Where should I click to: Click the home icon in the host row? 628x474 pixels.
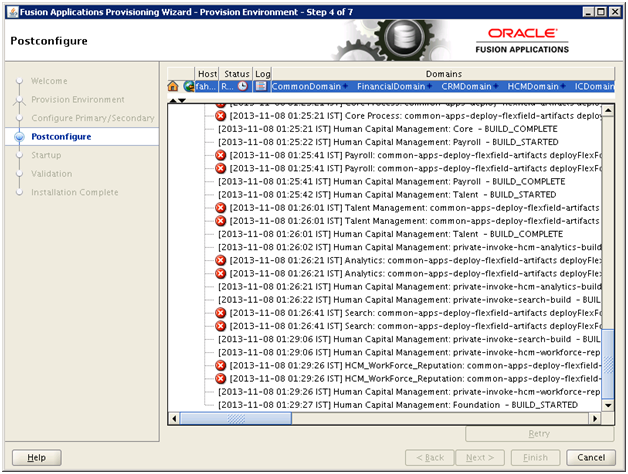[173, 86]
